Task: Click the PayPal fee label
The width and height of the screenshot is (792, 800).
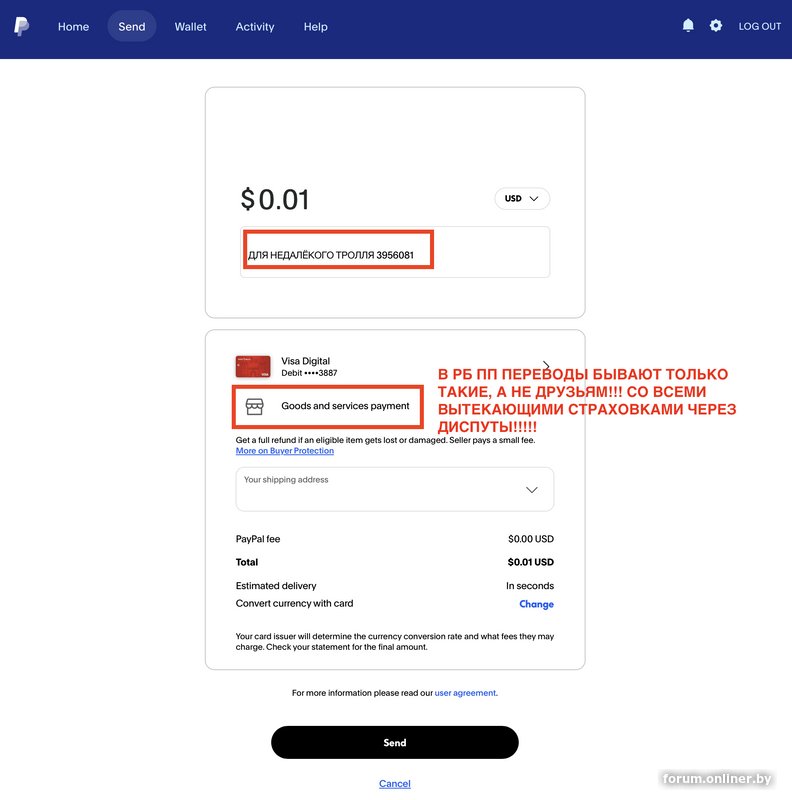Action: pyautogui.click(x=258, y=539)
